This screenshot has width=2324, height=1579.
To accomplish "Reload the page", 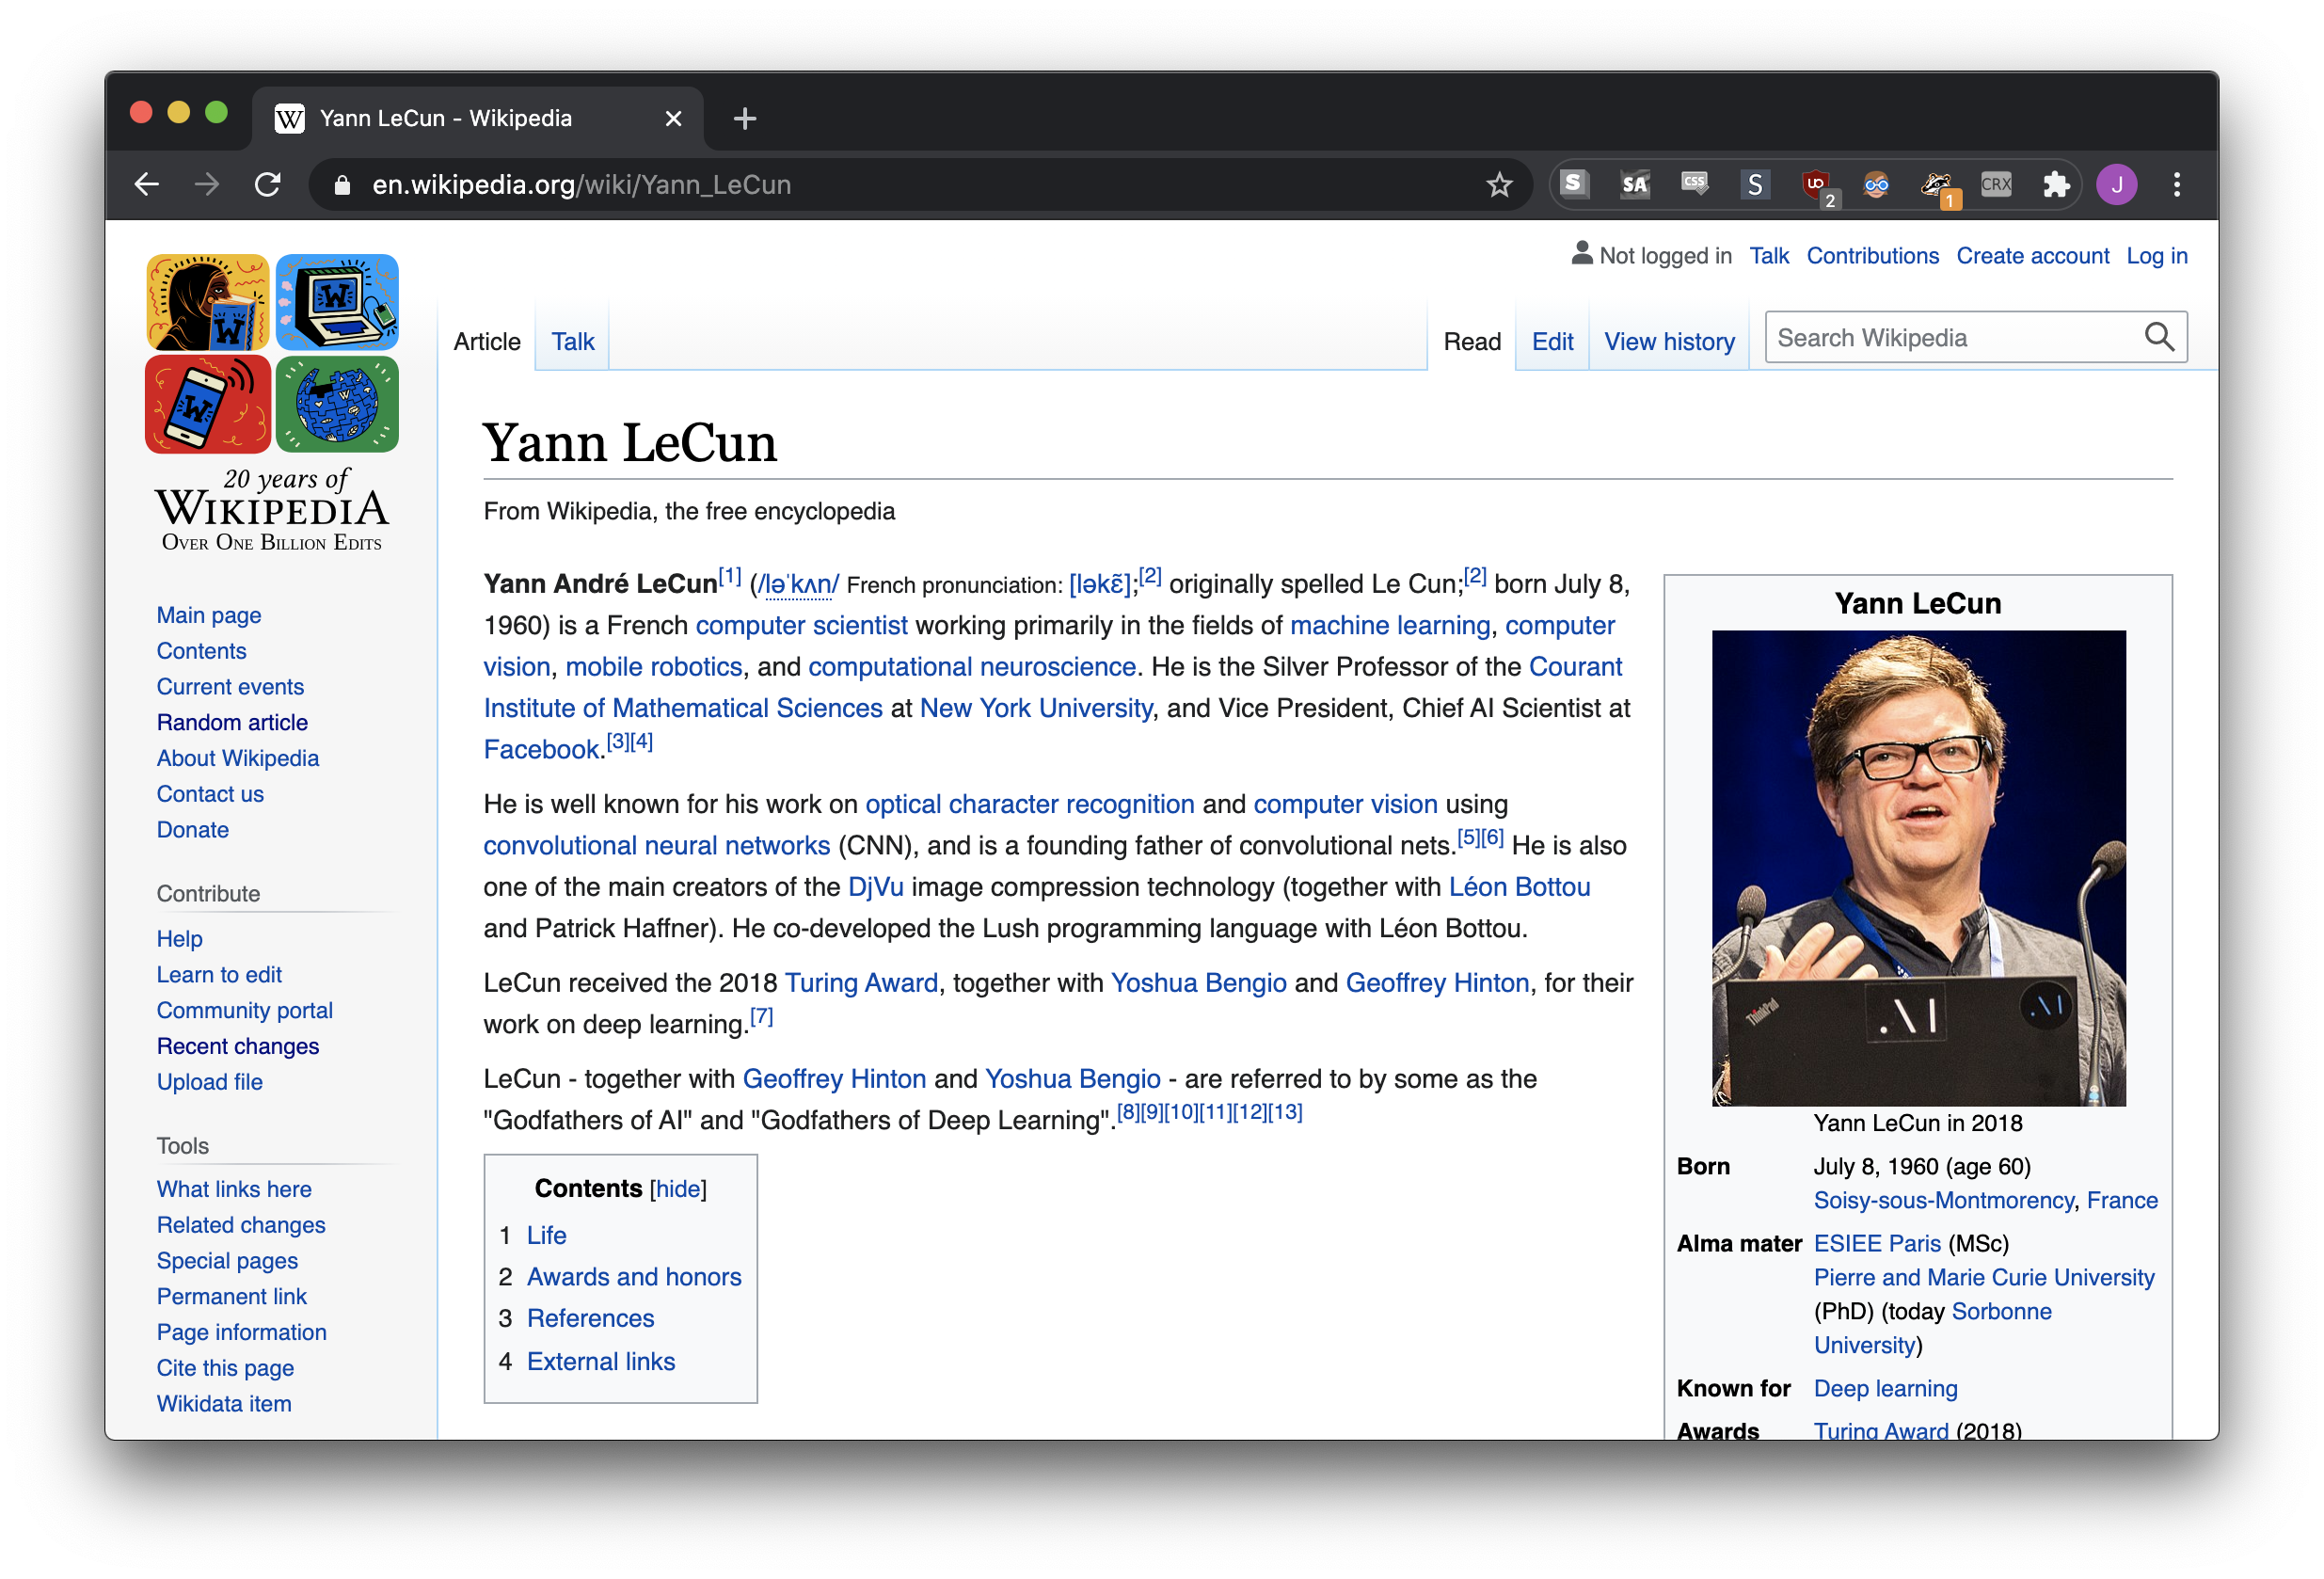I will 267,185.
